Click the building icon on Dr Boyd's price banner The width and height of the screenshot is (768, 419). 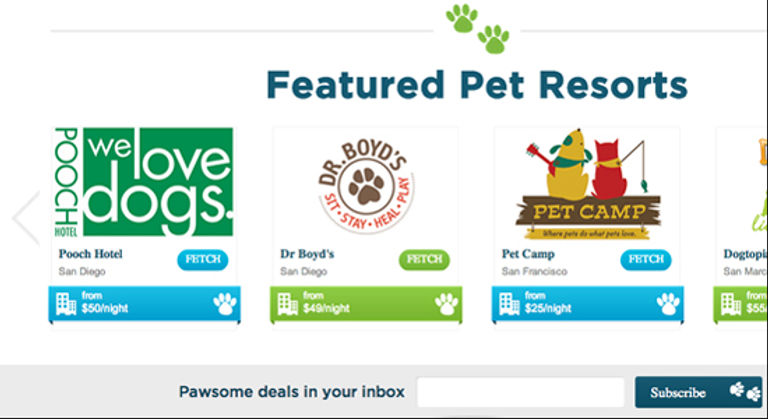[288, 304]
